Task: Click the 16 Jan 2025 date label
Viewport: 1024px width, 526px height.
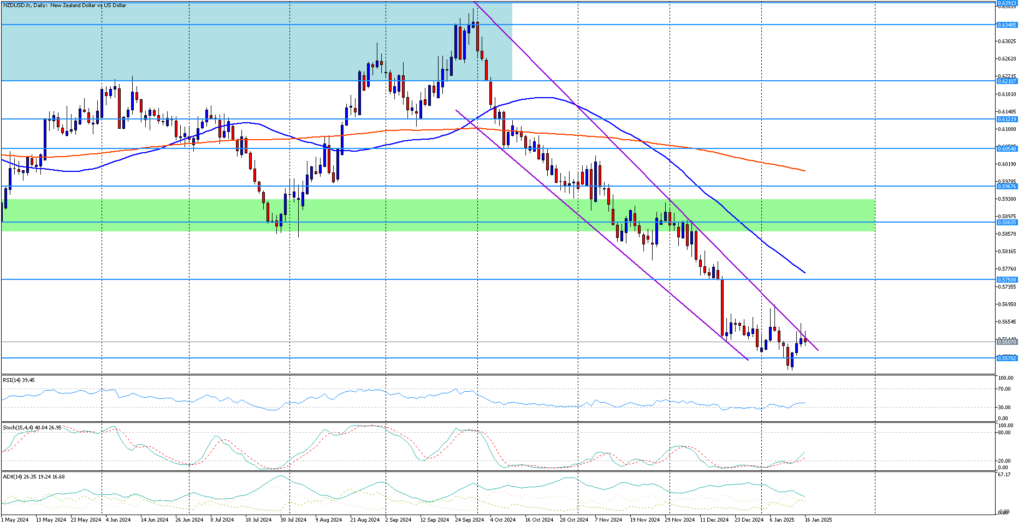Action: (818, 521)
